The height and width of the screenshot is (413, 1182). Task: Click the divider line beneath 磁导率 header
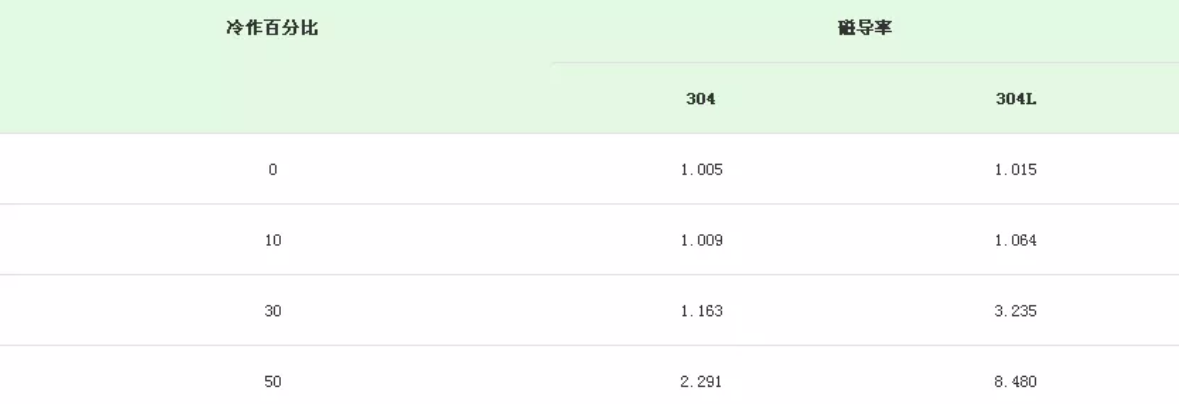[x=865, y=63]
